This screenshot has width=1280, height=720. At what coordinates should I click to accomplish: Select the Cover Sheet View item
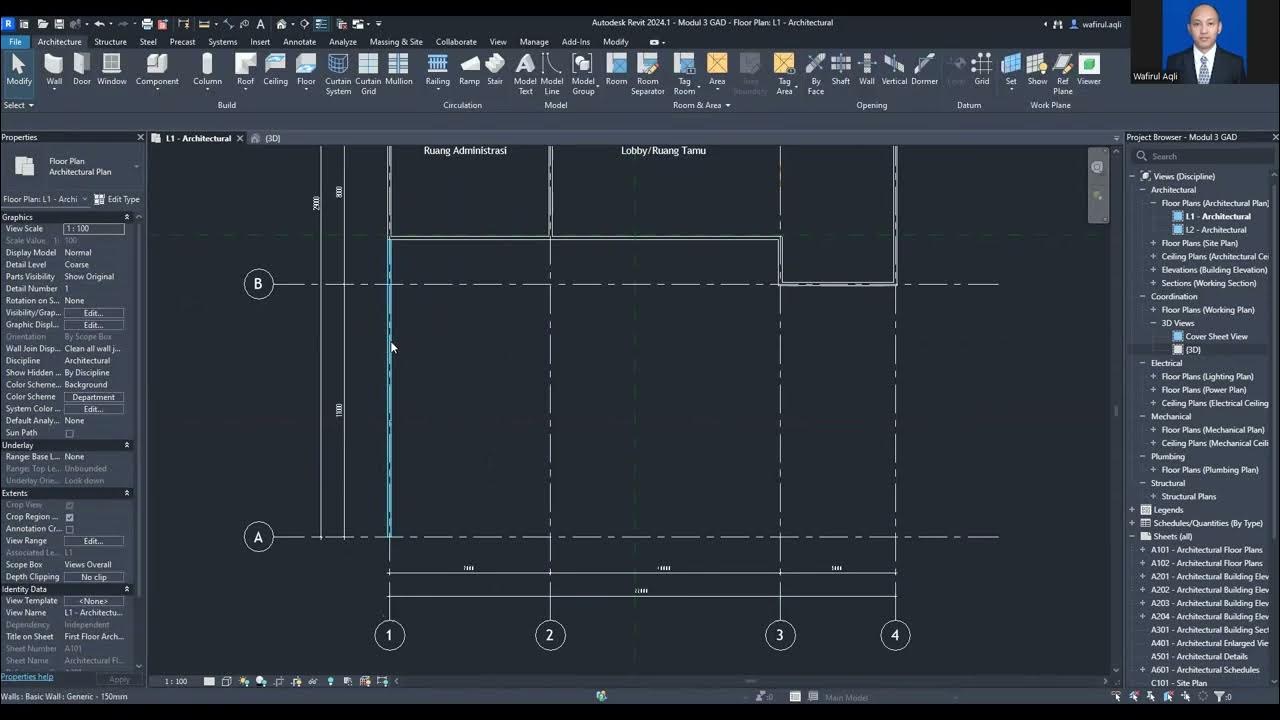click(1216, 337)
